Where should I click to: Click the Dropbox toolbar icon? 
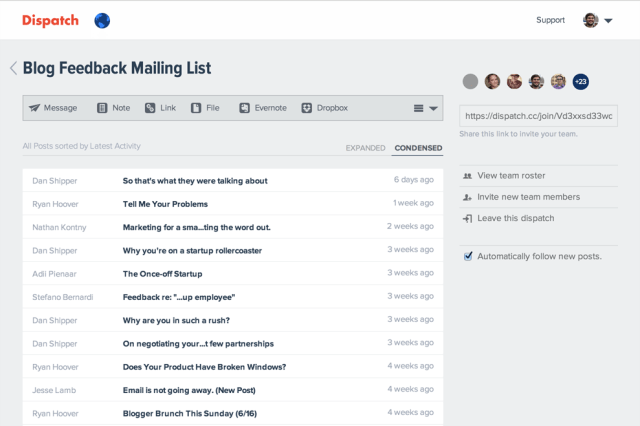[x=307, y=108]
